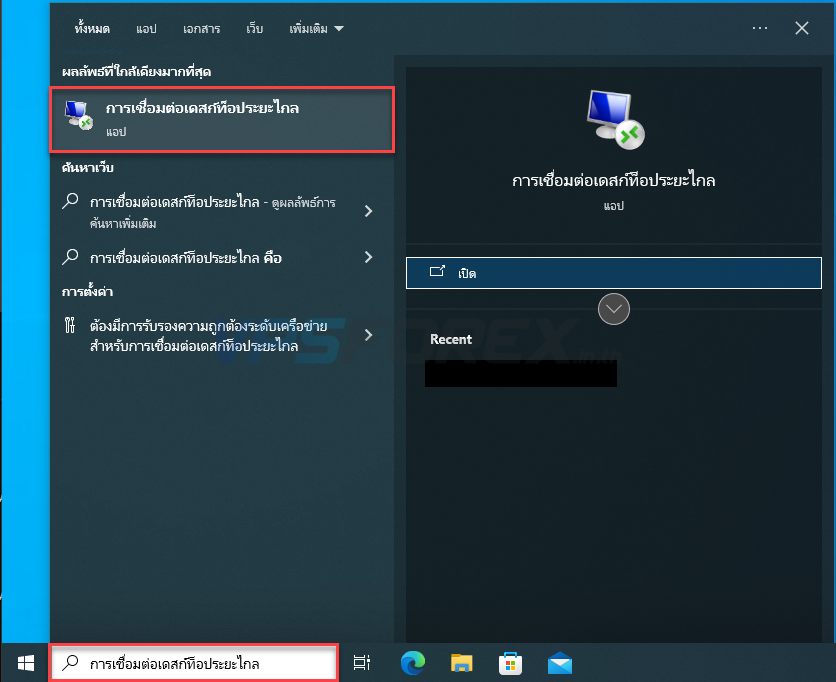
Task: Click the taskbar search input box
Action: [x=195, y=663]
